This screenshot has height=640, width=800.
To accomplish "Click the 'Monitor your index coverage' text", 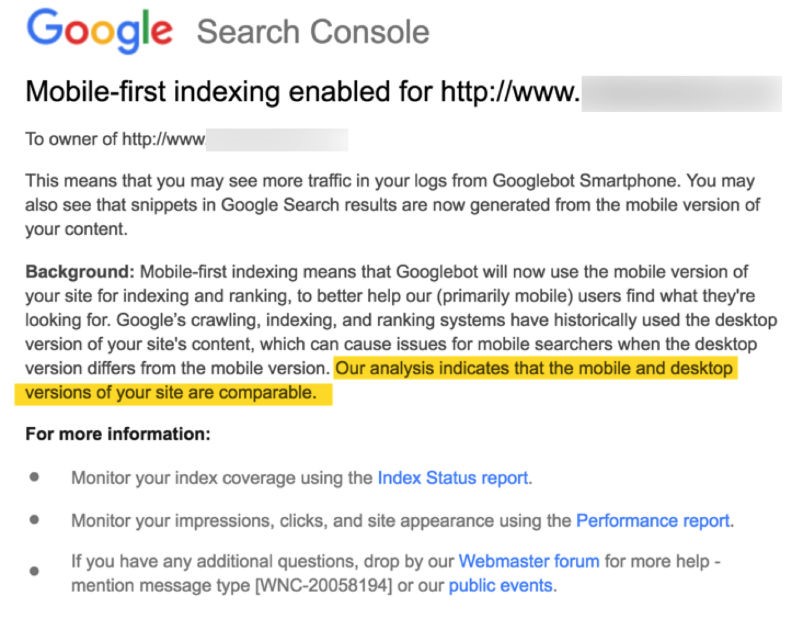I will tap(222, 478).
